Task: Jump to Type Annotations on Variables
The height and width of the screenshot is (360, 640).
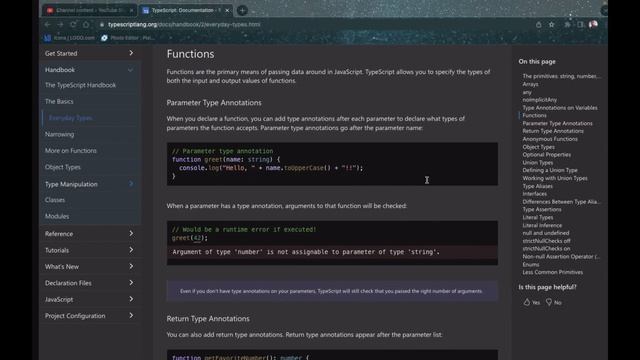Action: tap(560, 108)
